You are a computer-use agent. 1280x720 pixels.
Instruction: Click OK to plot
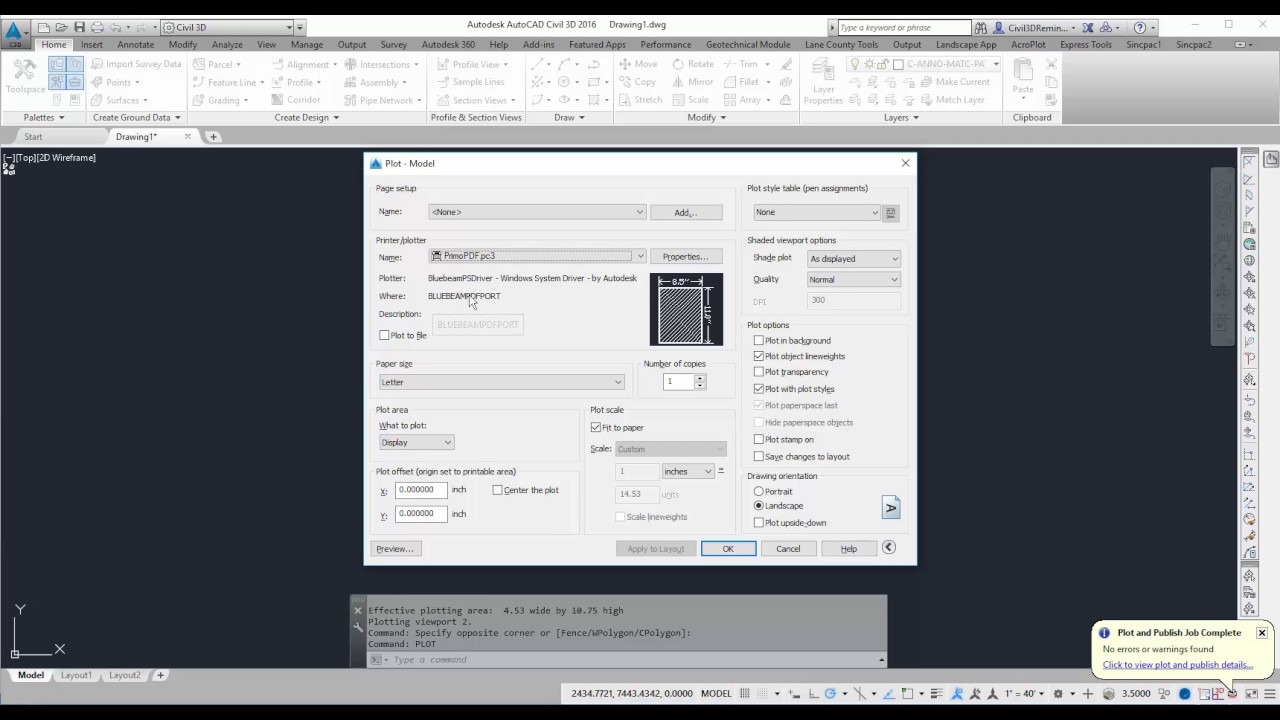click(728, 548)
